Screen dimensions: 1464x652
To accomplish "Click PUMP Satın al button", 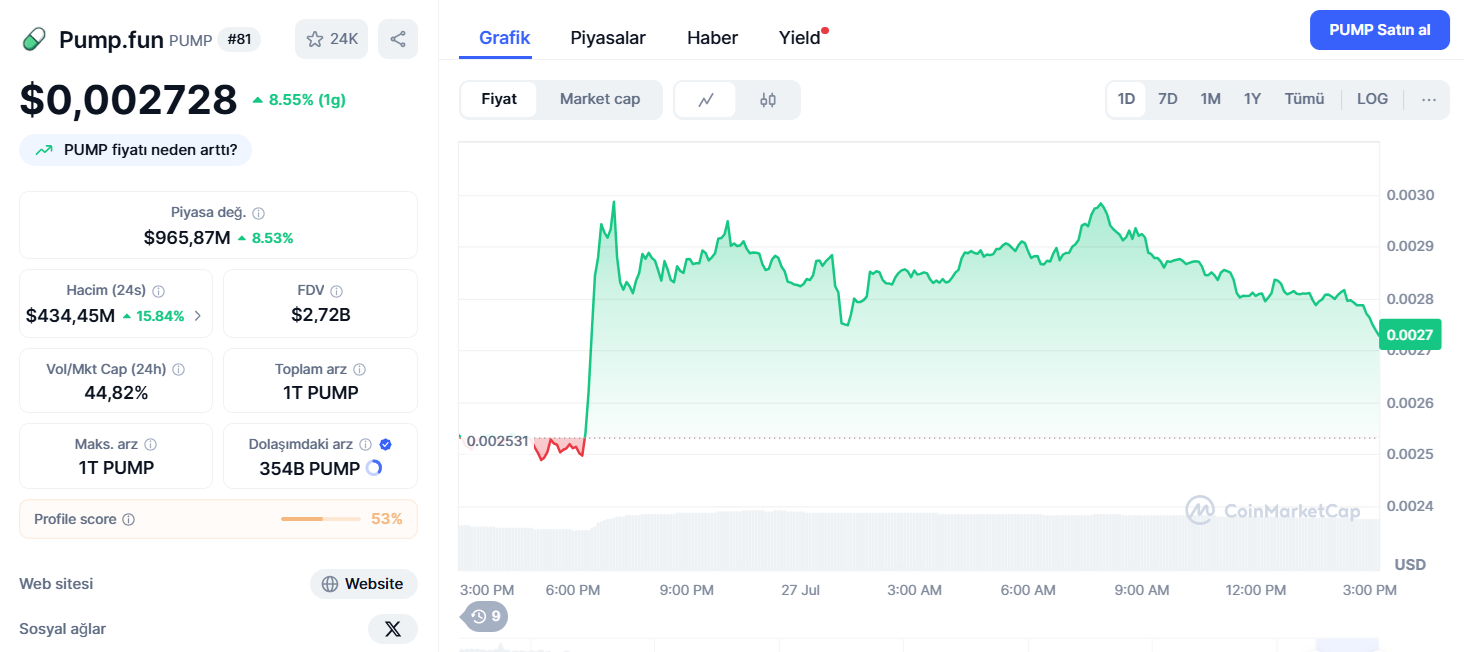I will click(1380, 30).
